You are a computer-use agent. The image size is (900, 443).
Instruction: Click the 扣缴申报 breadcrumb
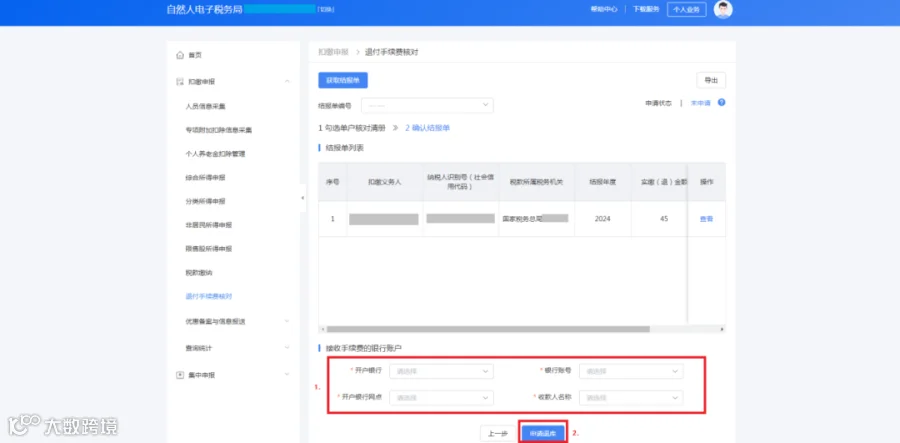coord(333,52)
